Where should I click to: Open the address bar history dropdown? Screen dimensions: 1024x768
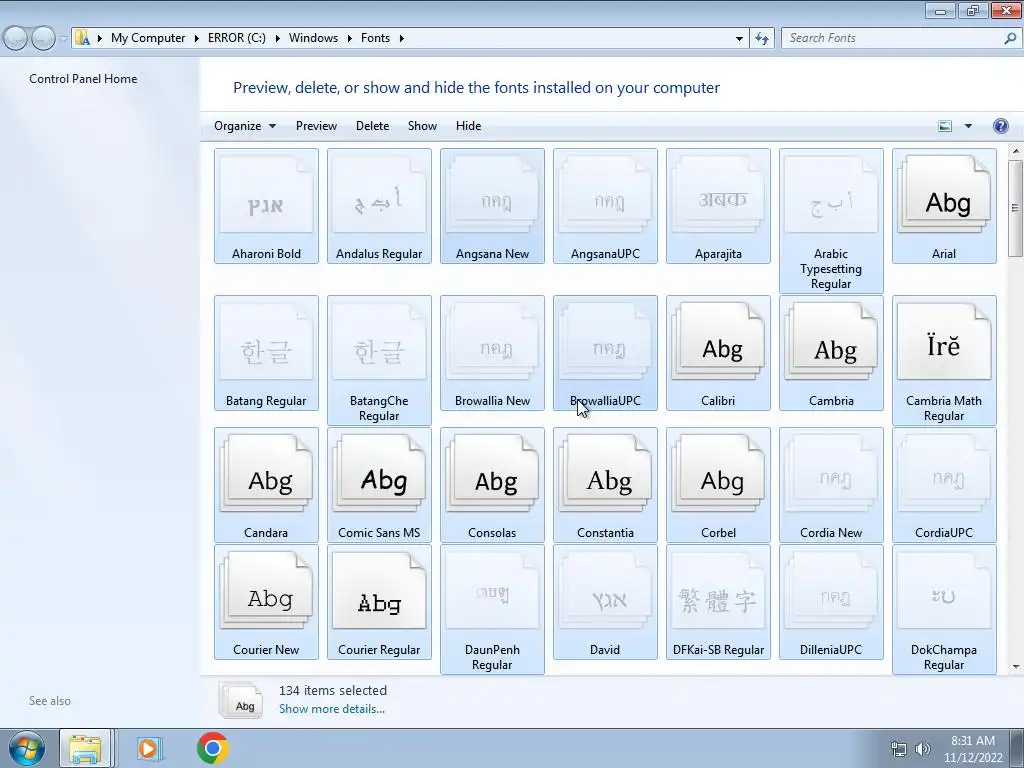tap(739, 38)
